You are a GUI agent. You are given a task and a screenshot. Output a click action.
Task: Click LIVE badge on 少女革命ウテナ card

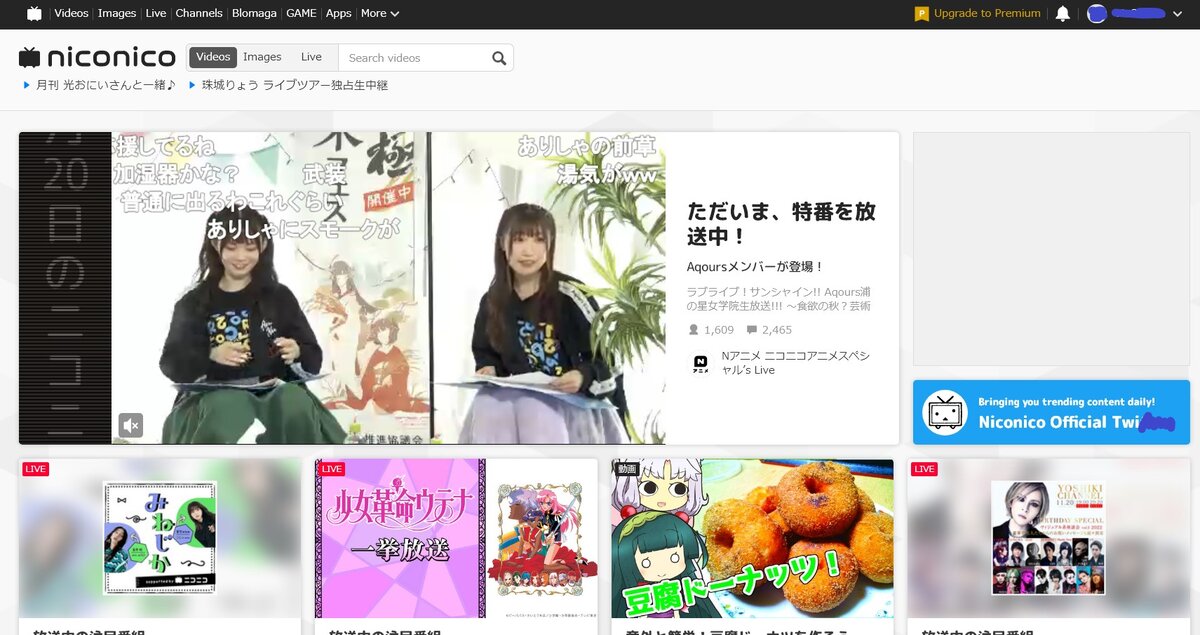pyautogui.click(x=331, y=469)
